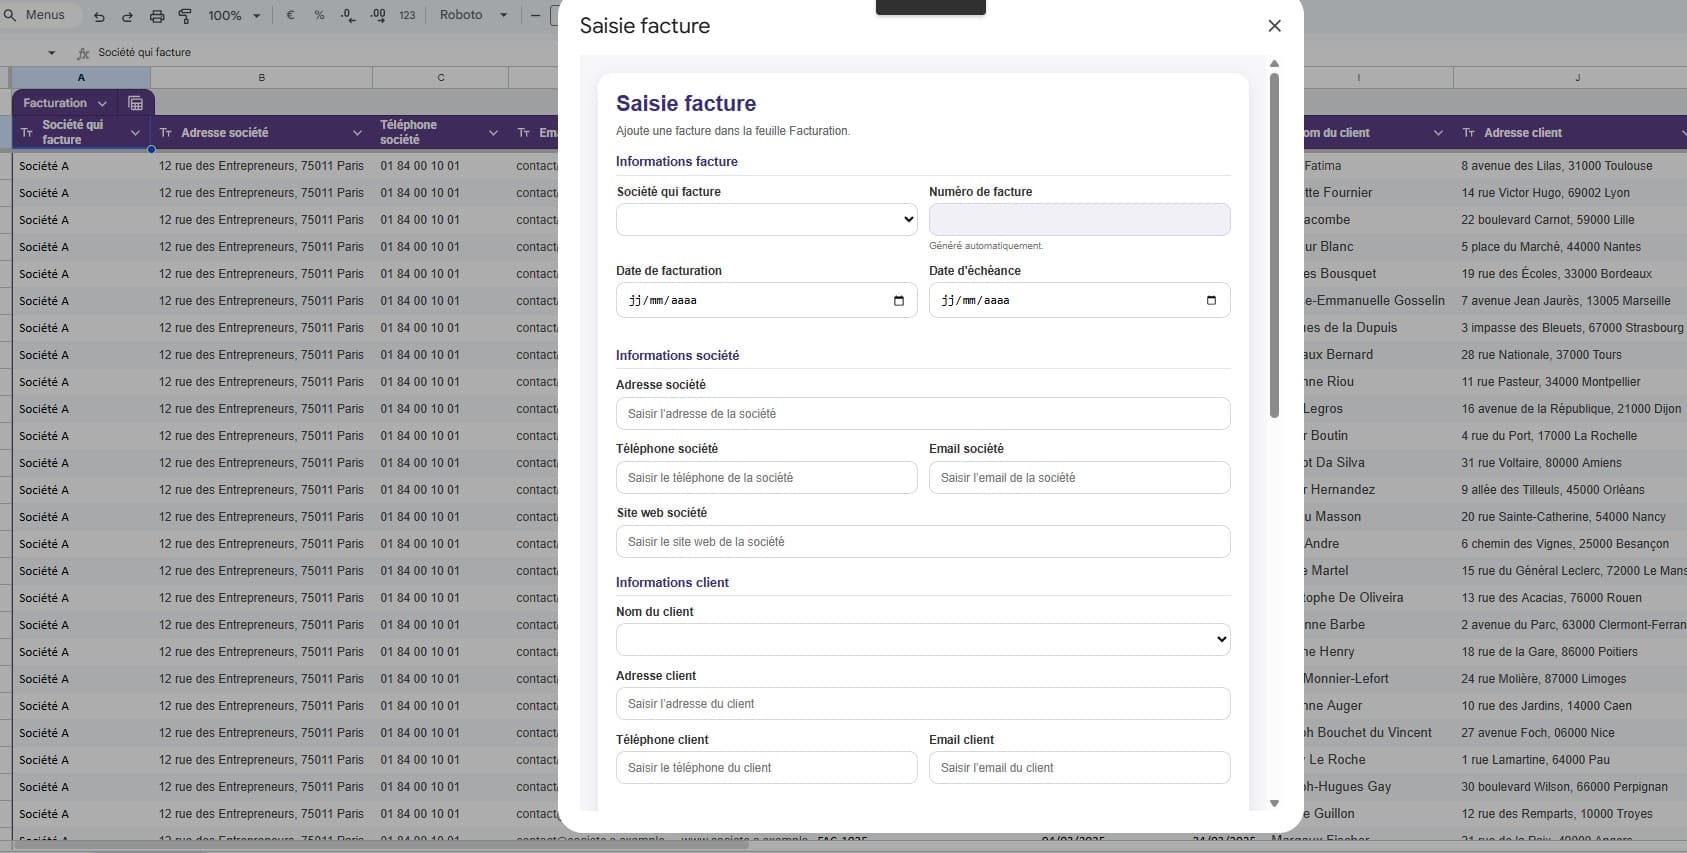This screenshot has width=1687, height=853.
Task: Open the zoom 100% dropdown
Action: 234,16
